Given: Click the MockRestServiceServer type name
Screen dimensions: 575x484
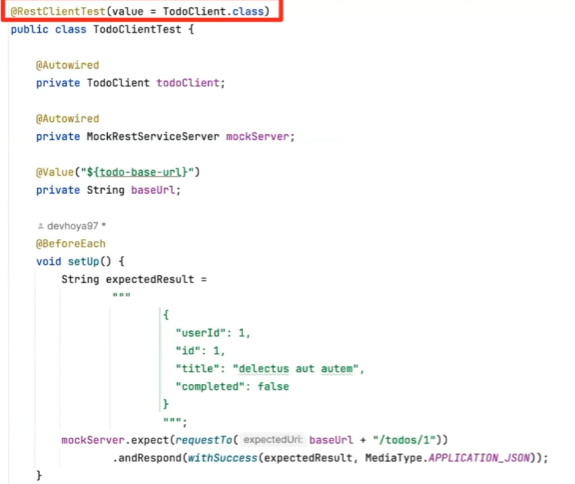Looking at the screenshot, I should click(153, 136).
